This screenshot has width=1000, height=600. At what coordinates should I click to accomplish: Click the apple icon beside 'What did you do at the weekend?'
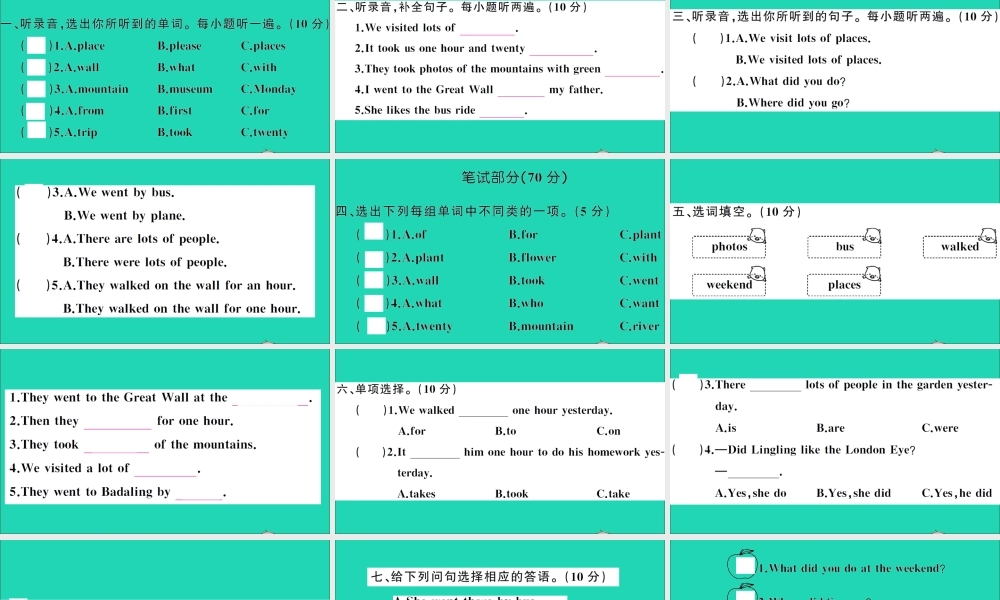coord(742,565)
